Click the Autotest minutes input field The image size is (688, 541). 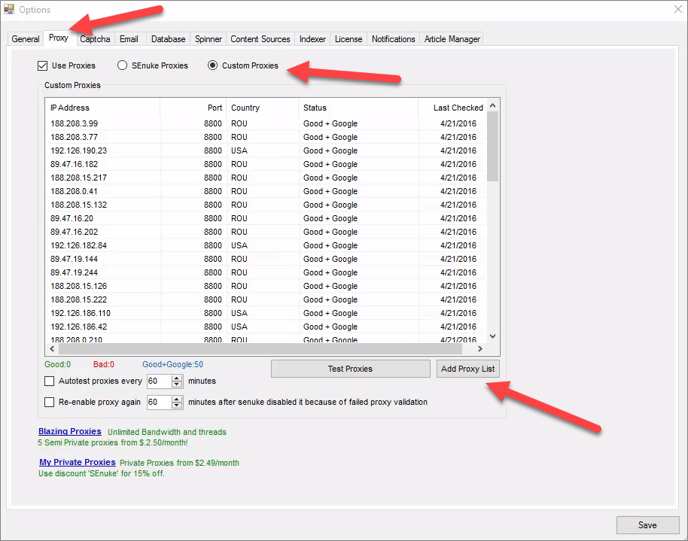[x=159, y=381]
